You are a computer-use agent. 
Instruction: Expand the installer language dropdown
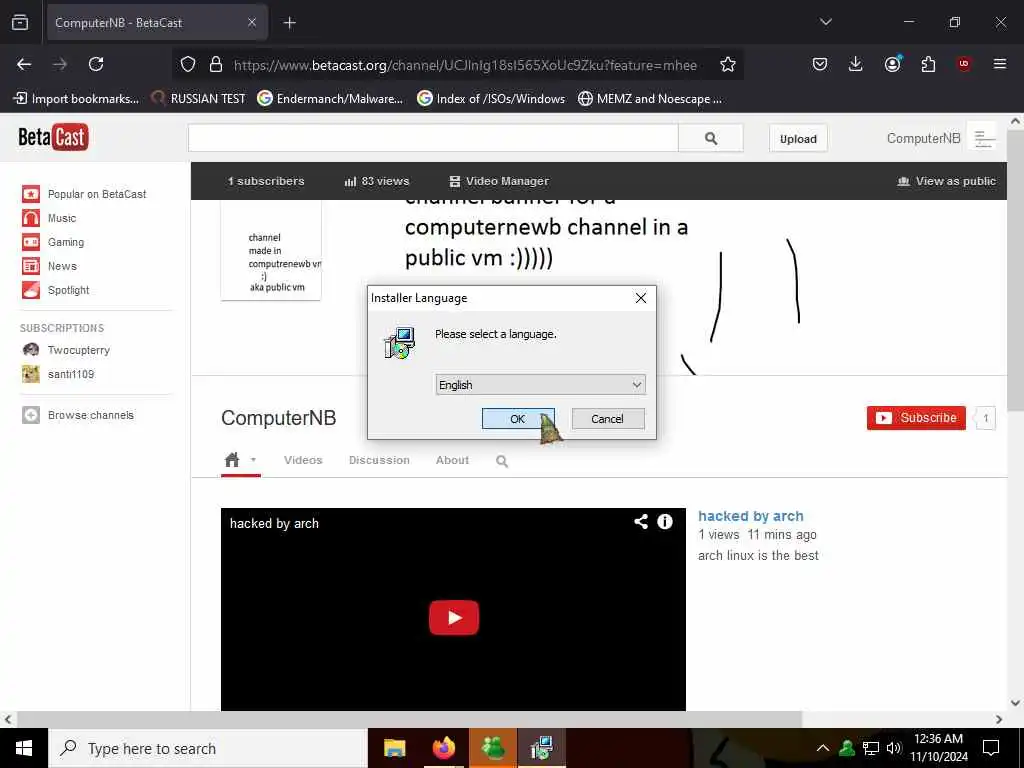[x=541, y=385]
